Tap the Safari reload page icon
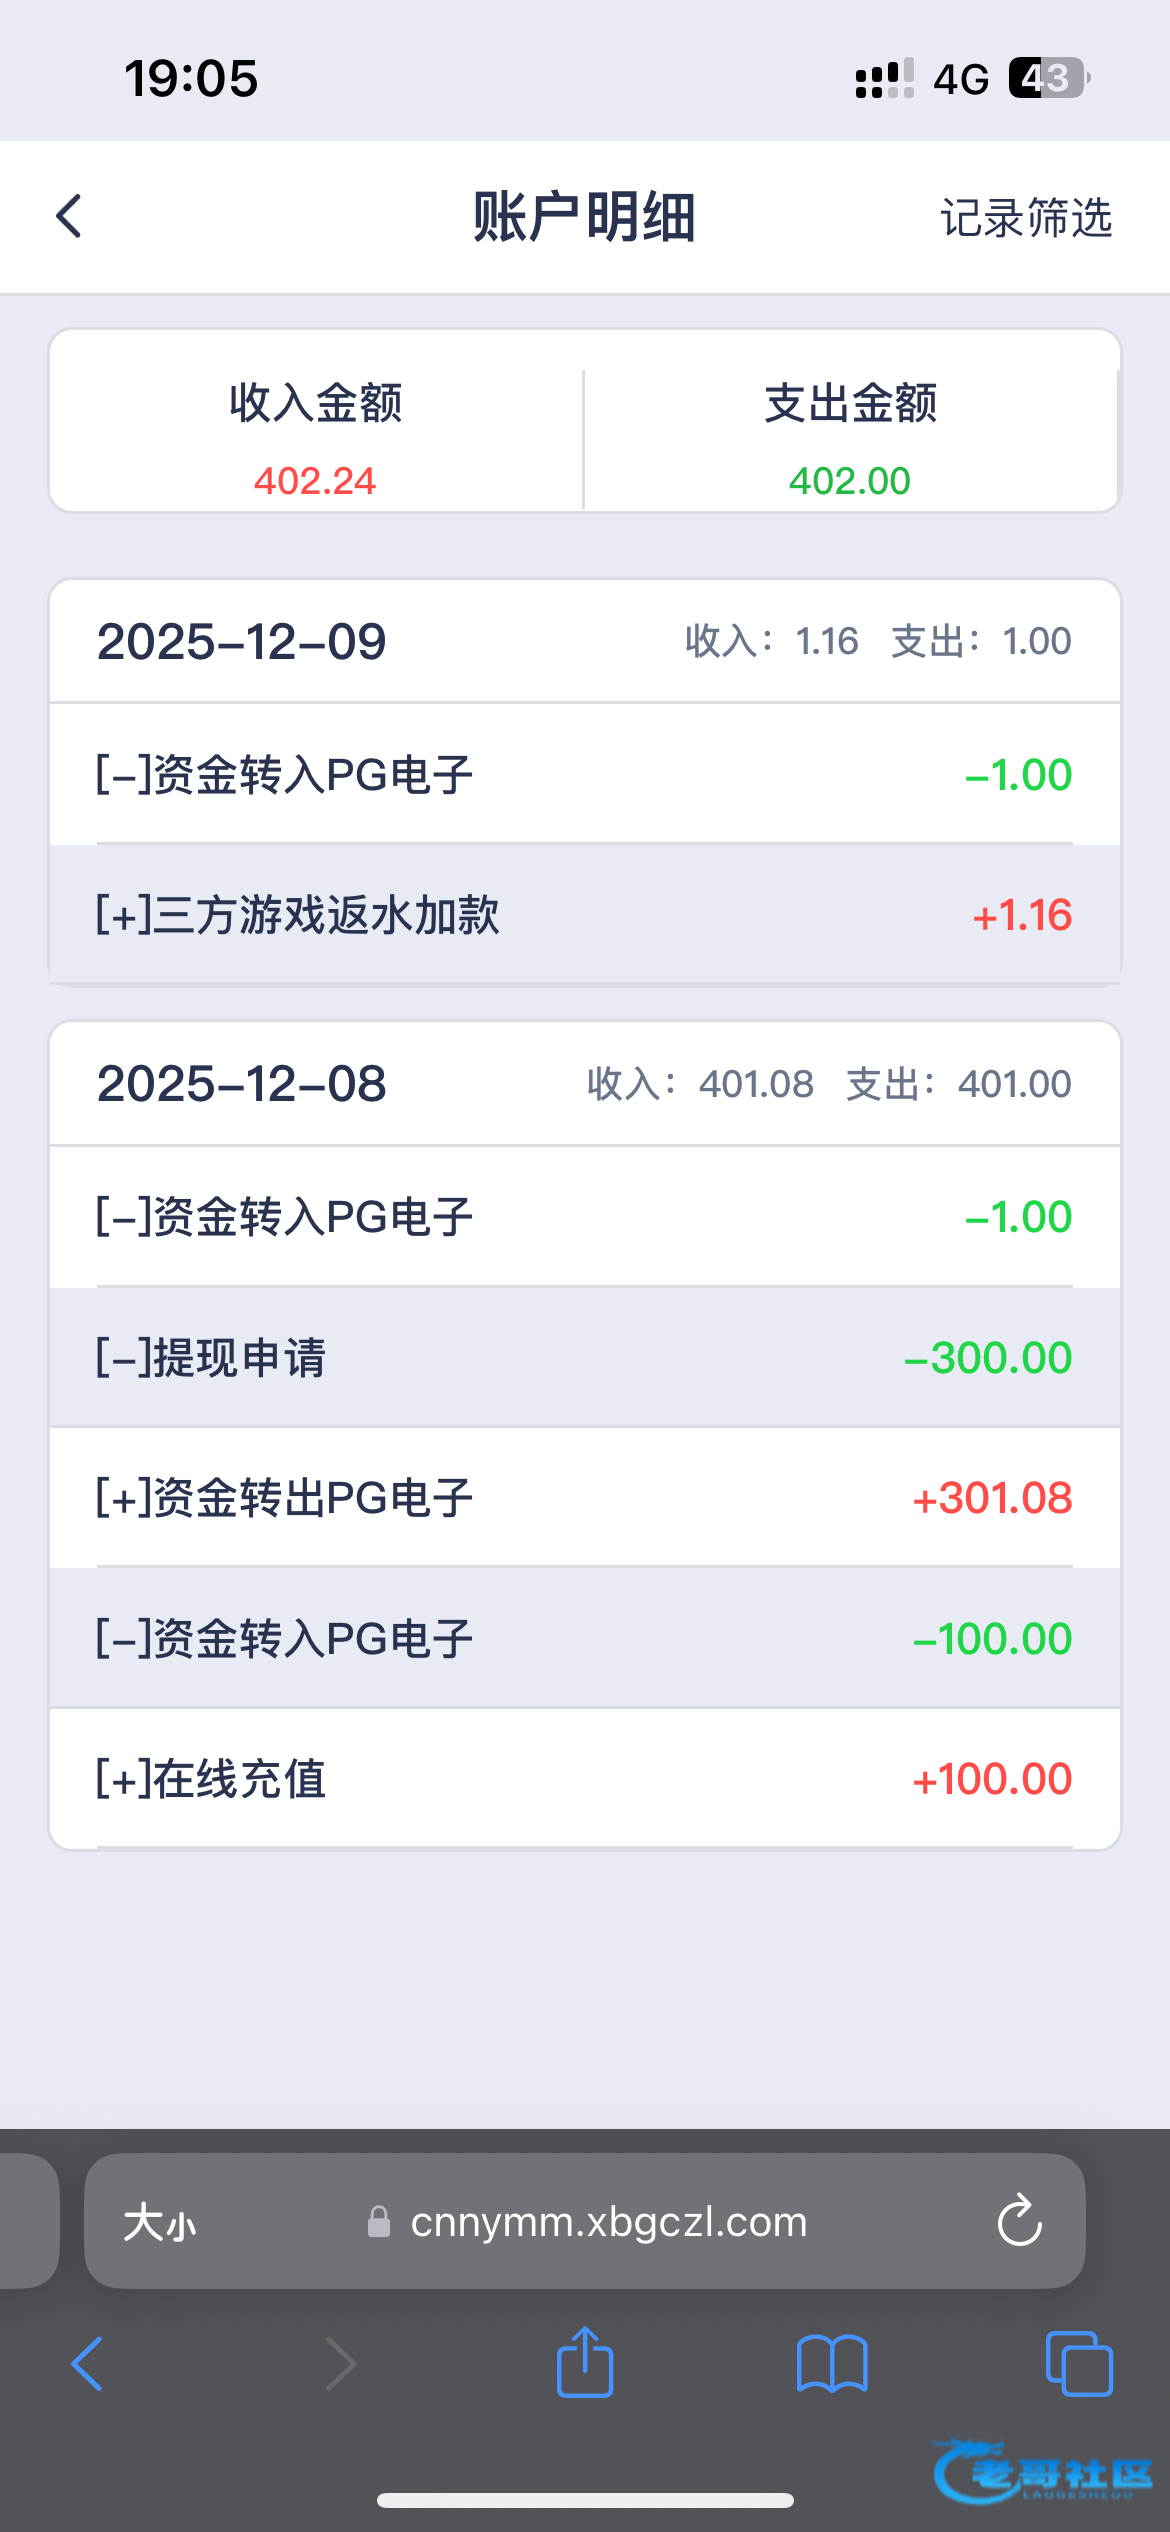1170x2532 pixels. pyautogui.click(x=1019, y=2222)
